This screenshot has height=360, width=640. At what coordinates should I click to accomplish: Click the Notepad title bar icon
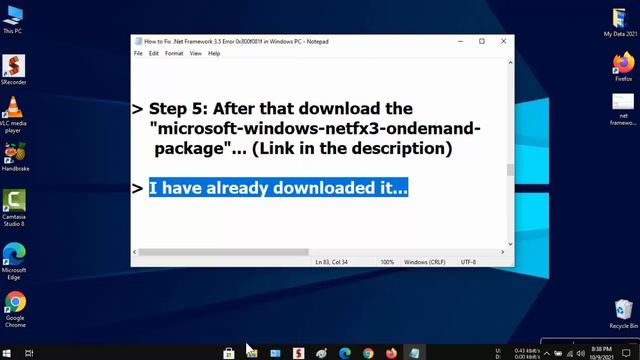pos(138,41)
